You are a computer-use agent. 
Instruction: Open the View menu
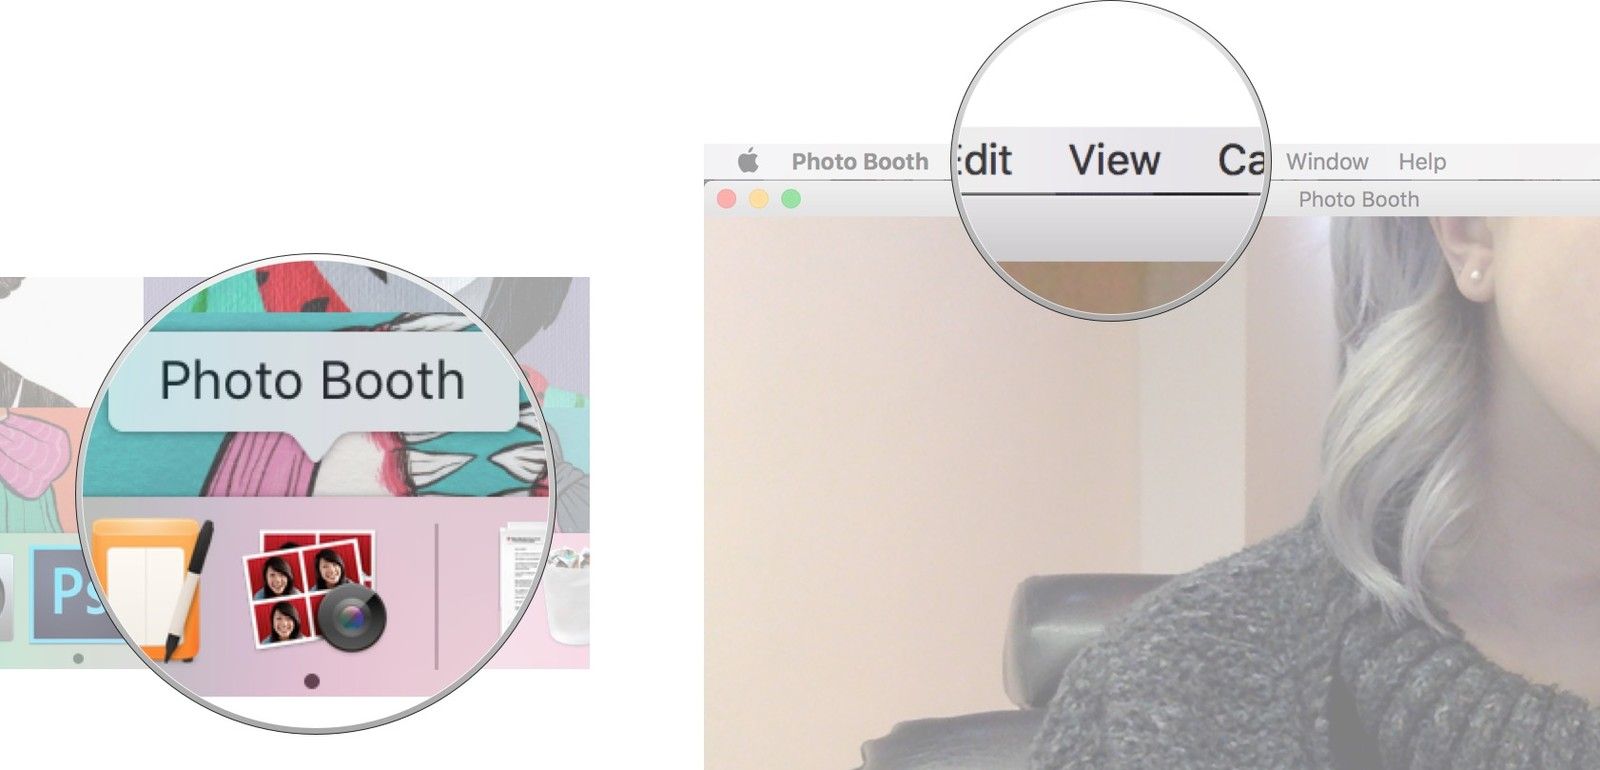(1114, 160)
